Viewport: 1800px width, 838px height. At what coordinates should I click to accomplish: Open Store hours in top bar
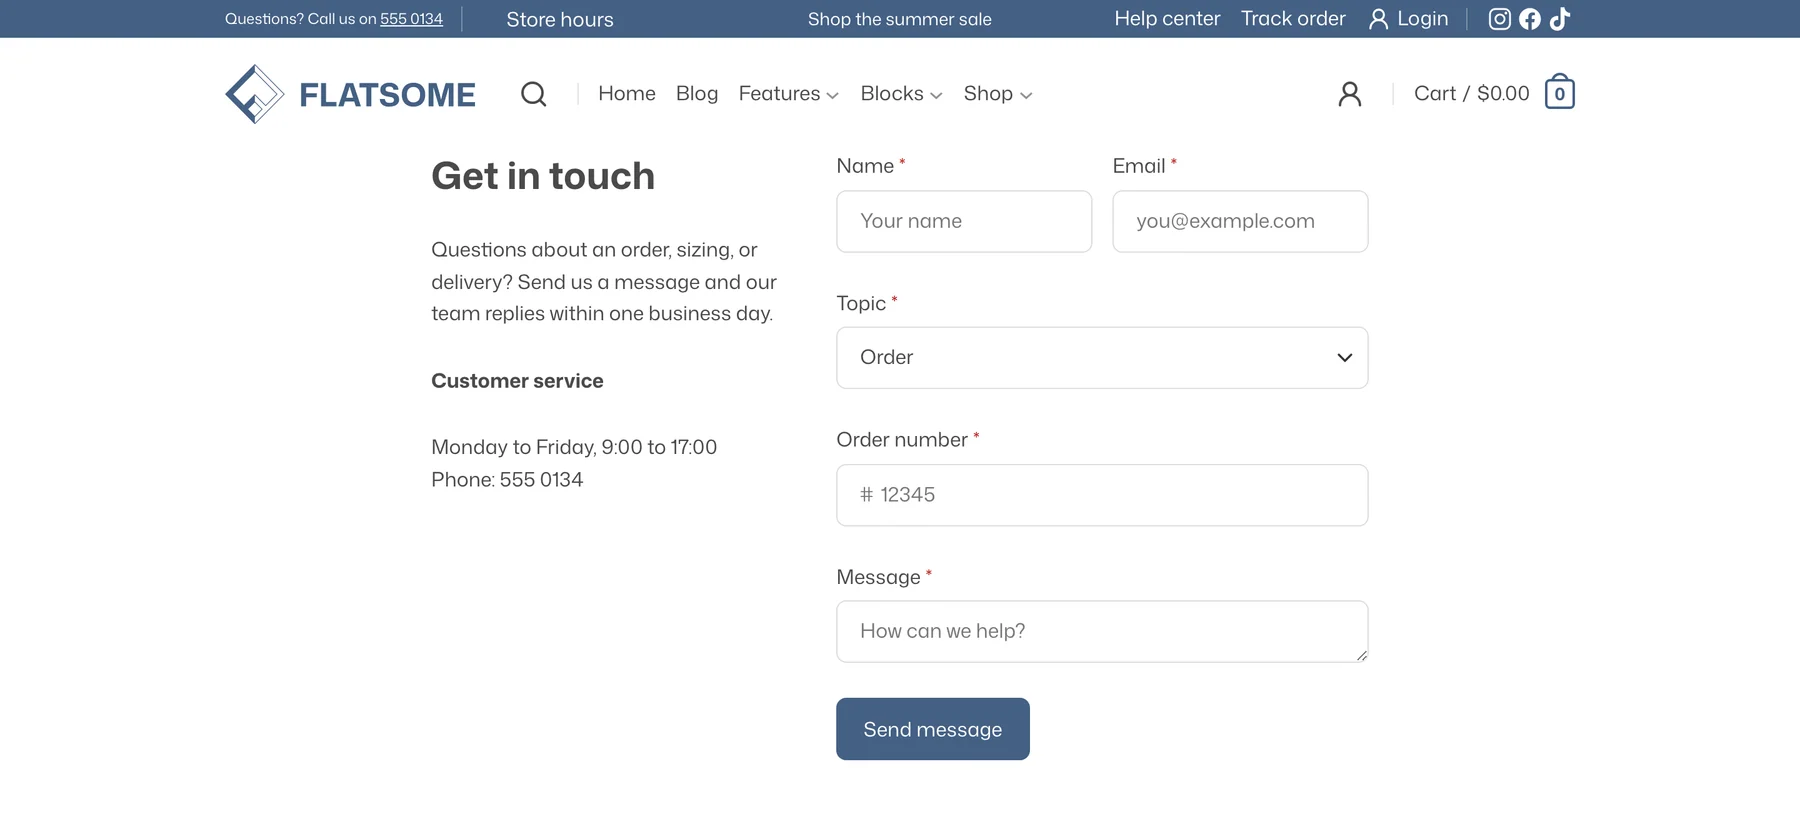tap(560, 19)
